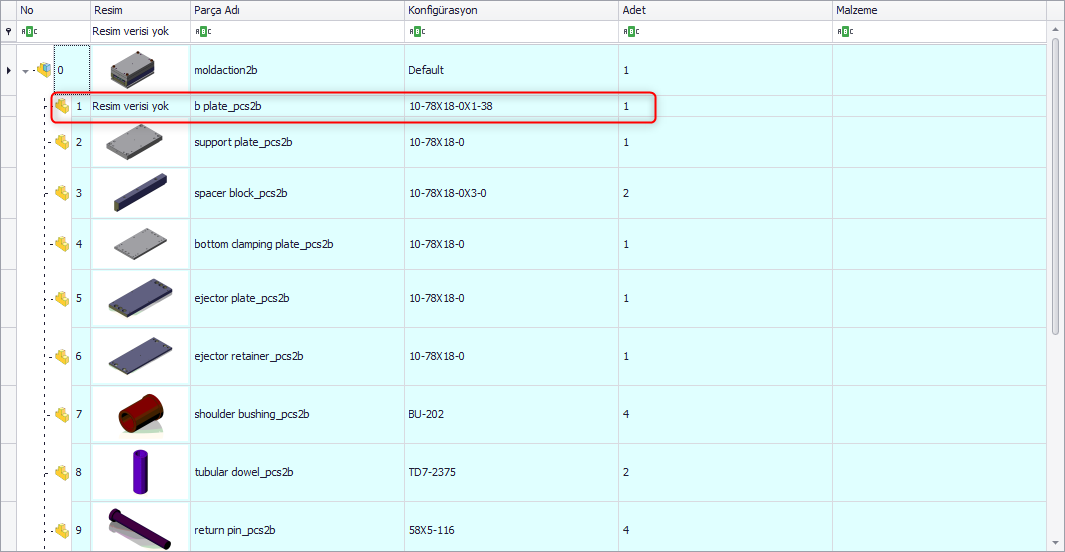Click the part icon of row 1
The image size is (1065, 552).
tap(62, 106)
